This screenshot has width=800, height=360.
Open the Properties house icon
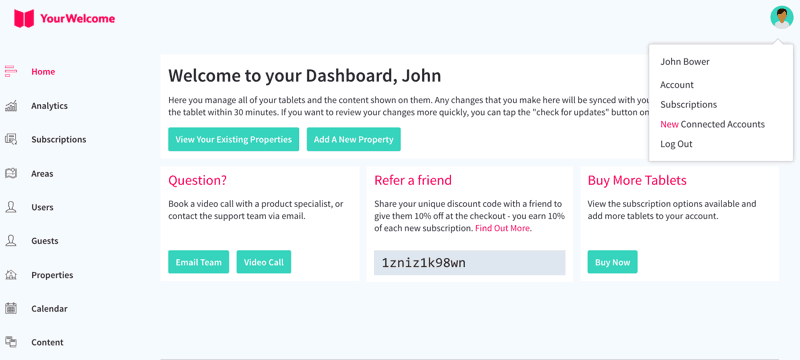[11, 275]
